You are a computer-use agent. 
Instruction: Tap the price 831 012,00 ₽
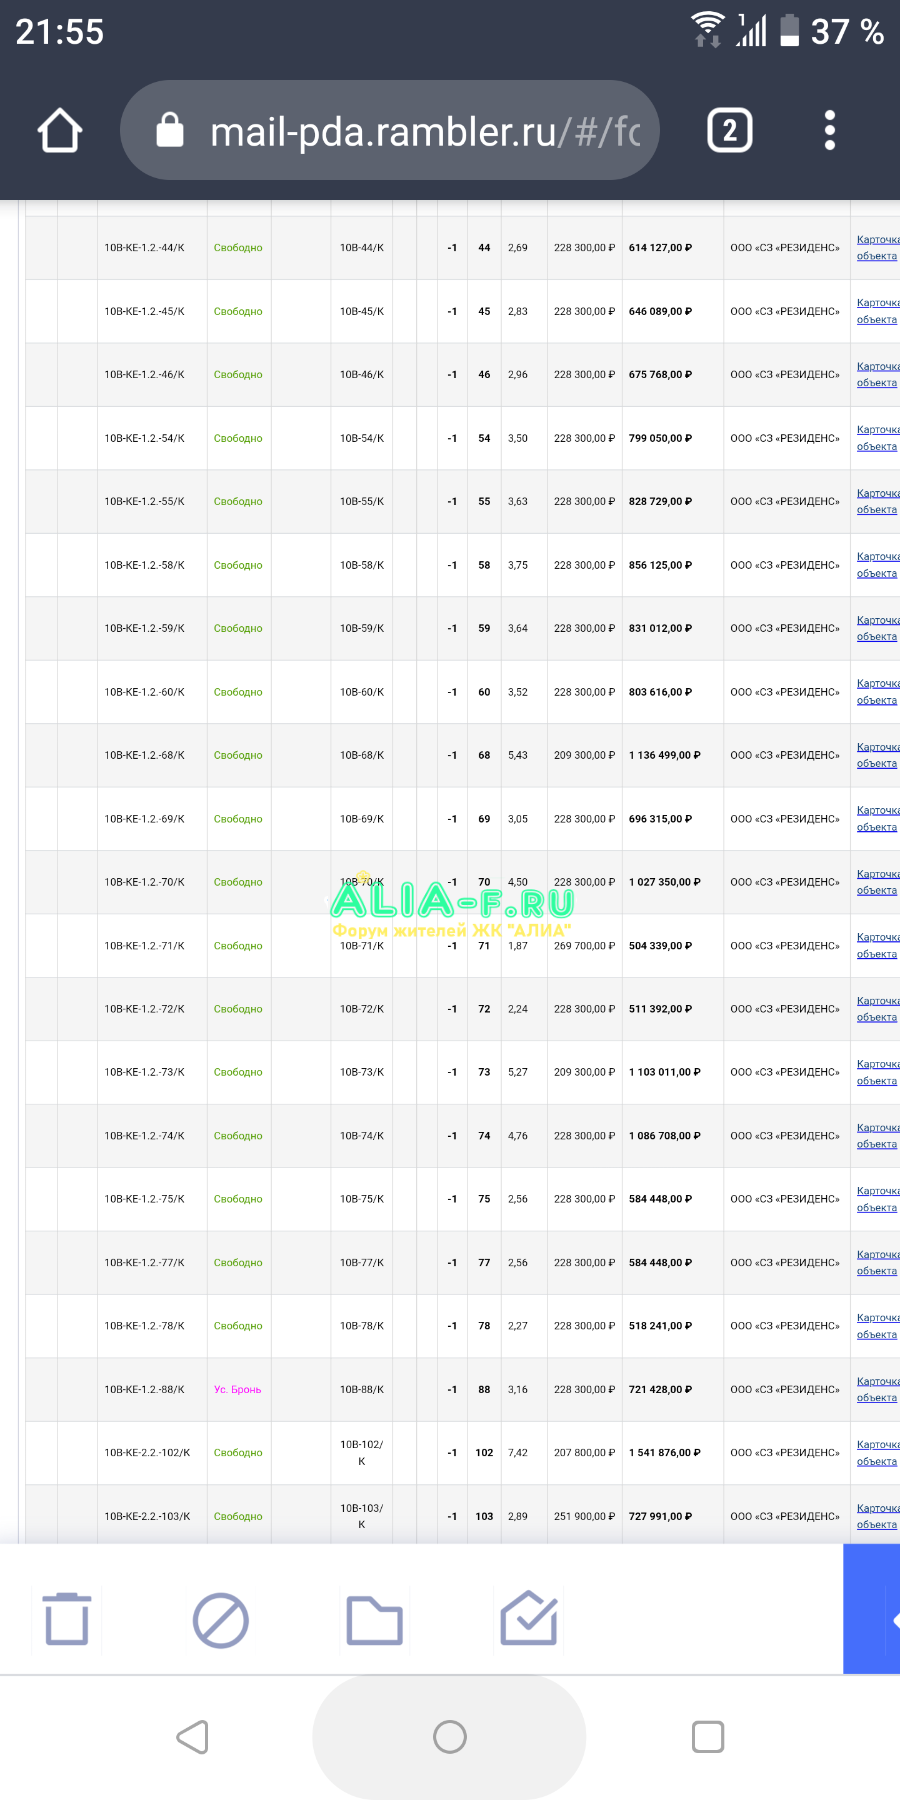click(661, 629)
